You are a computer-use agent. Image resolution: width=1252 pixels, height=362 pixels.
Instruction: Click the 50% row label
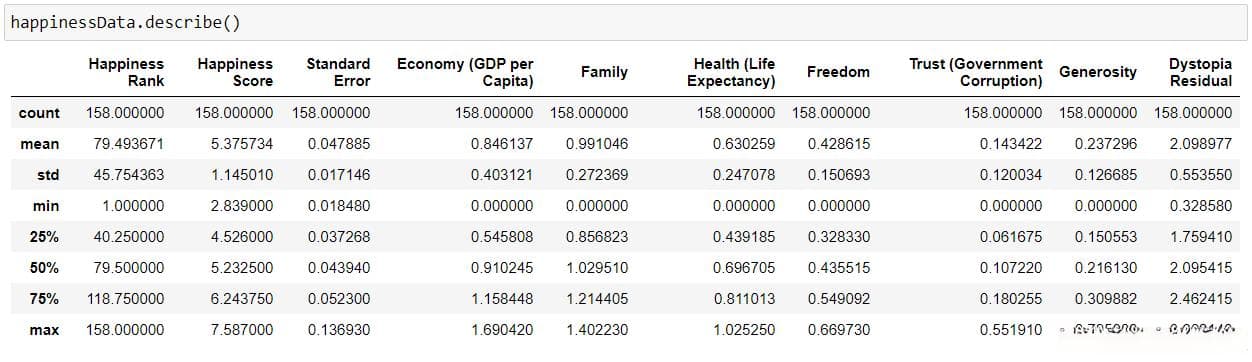pyautogui.click(x=45, y=268)
